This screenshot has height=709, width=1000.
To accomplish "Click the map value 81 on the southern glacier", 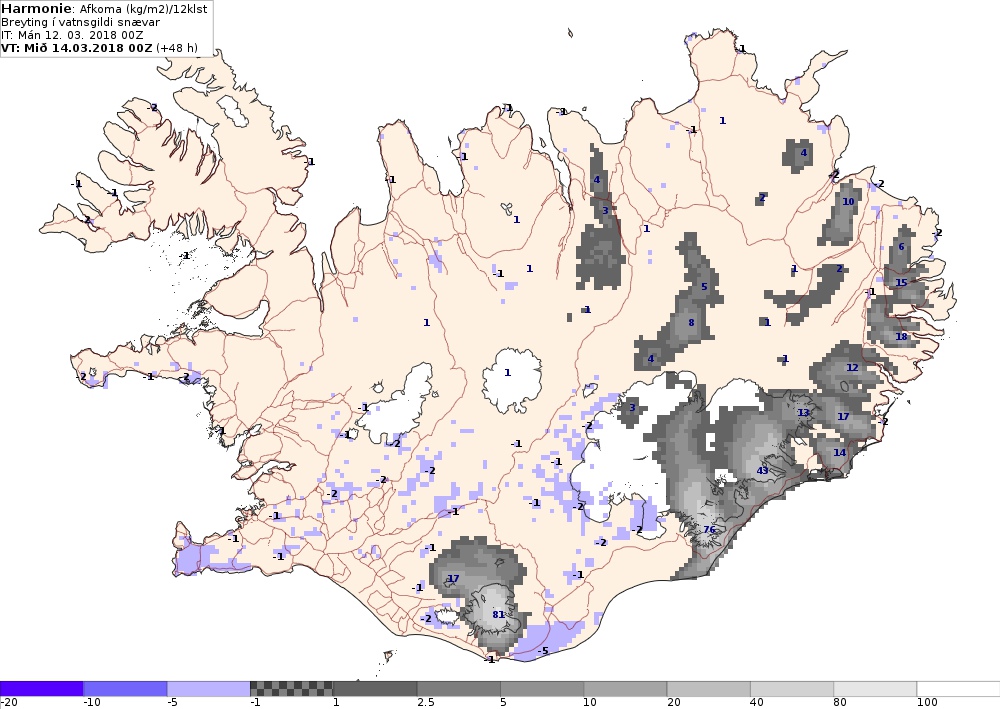I will 499,615.
